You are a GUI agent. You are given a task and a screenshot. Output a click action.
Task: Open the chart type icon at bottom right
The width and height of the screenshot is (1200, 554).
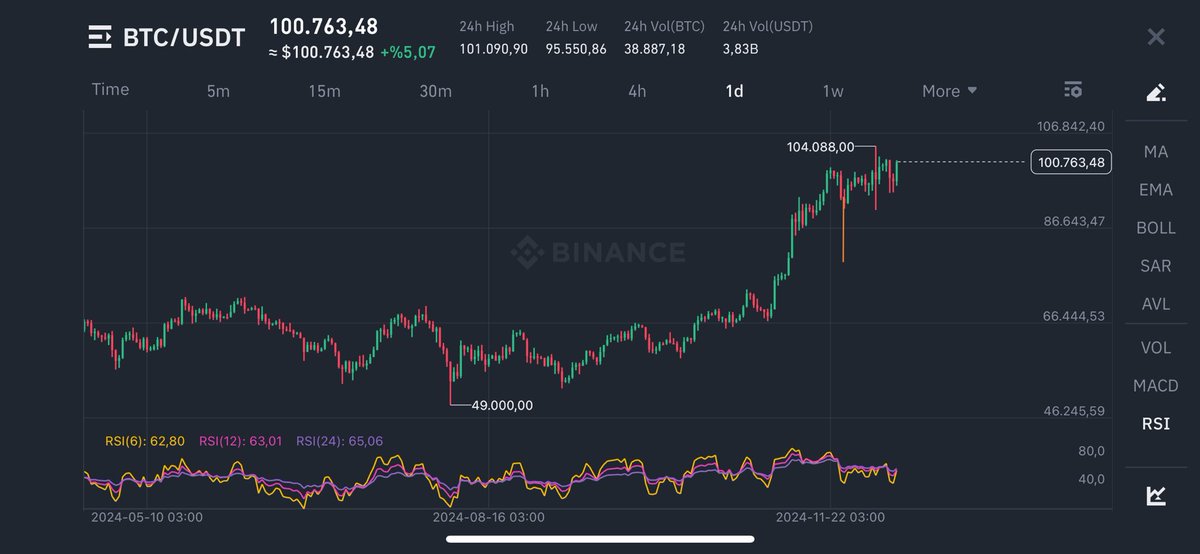click(1155, 495)
